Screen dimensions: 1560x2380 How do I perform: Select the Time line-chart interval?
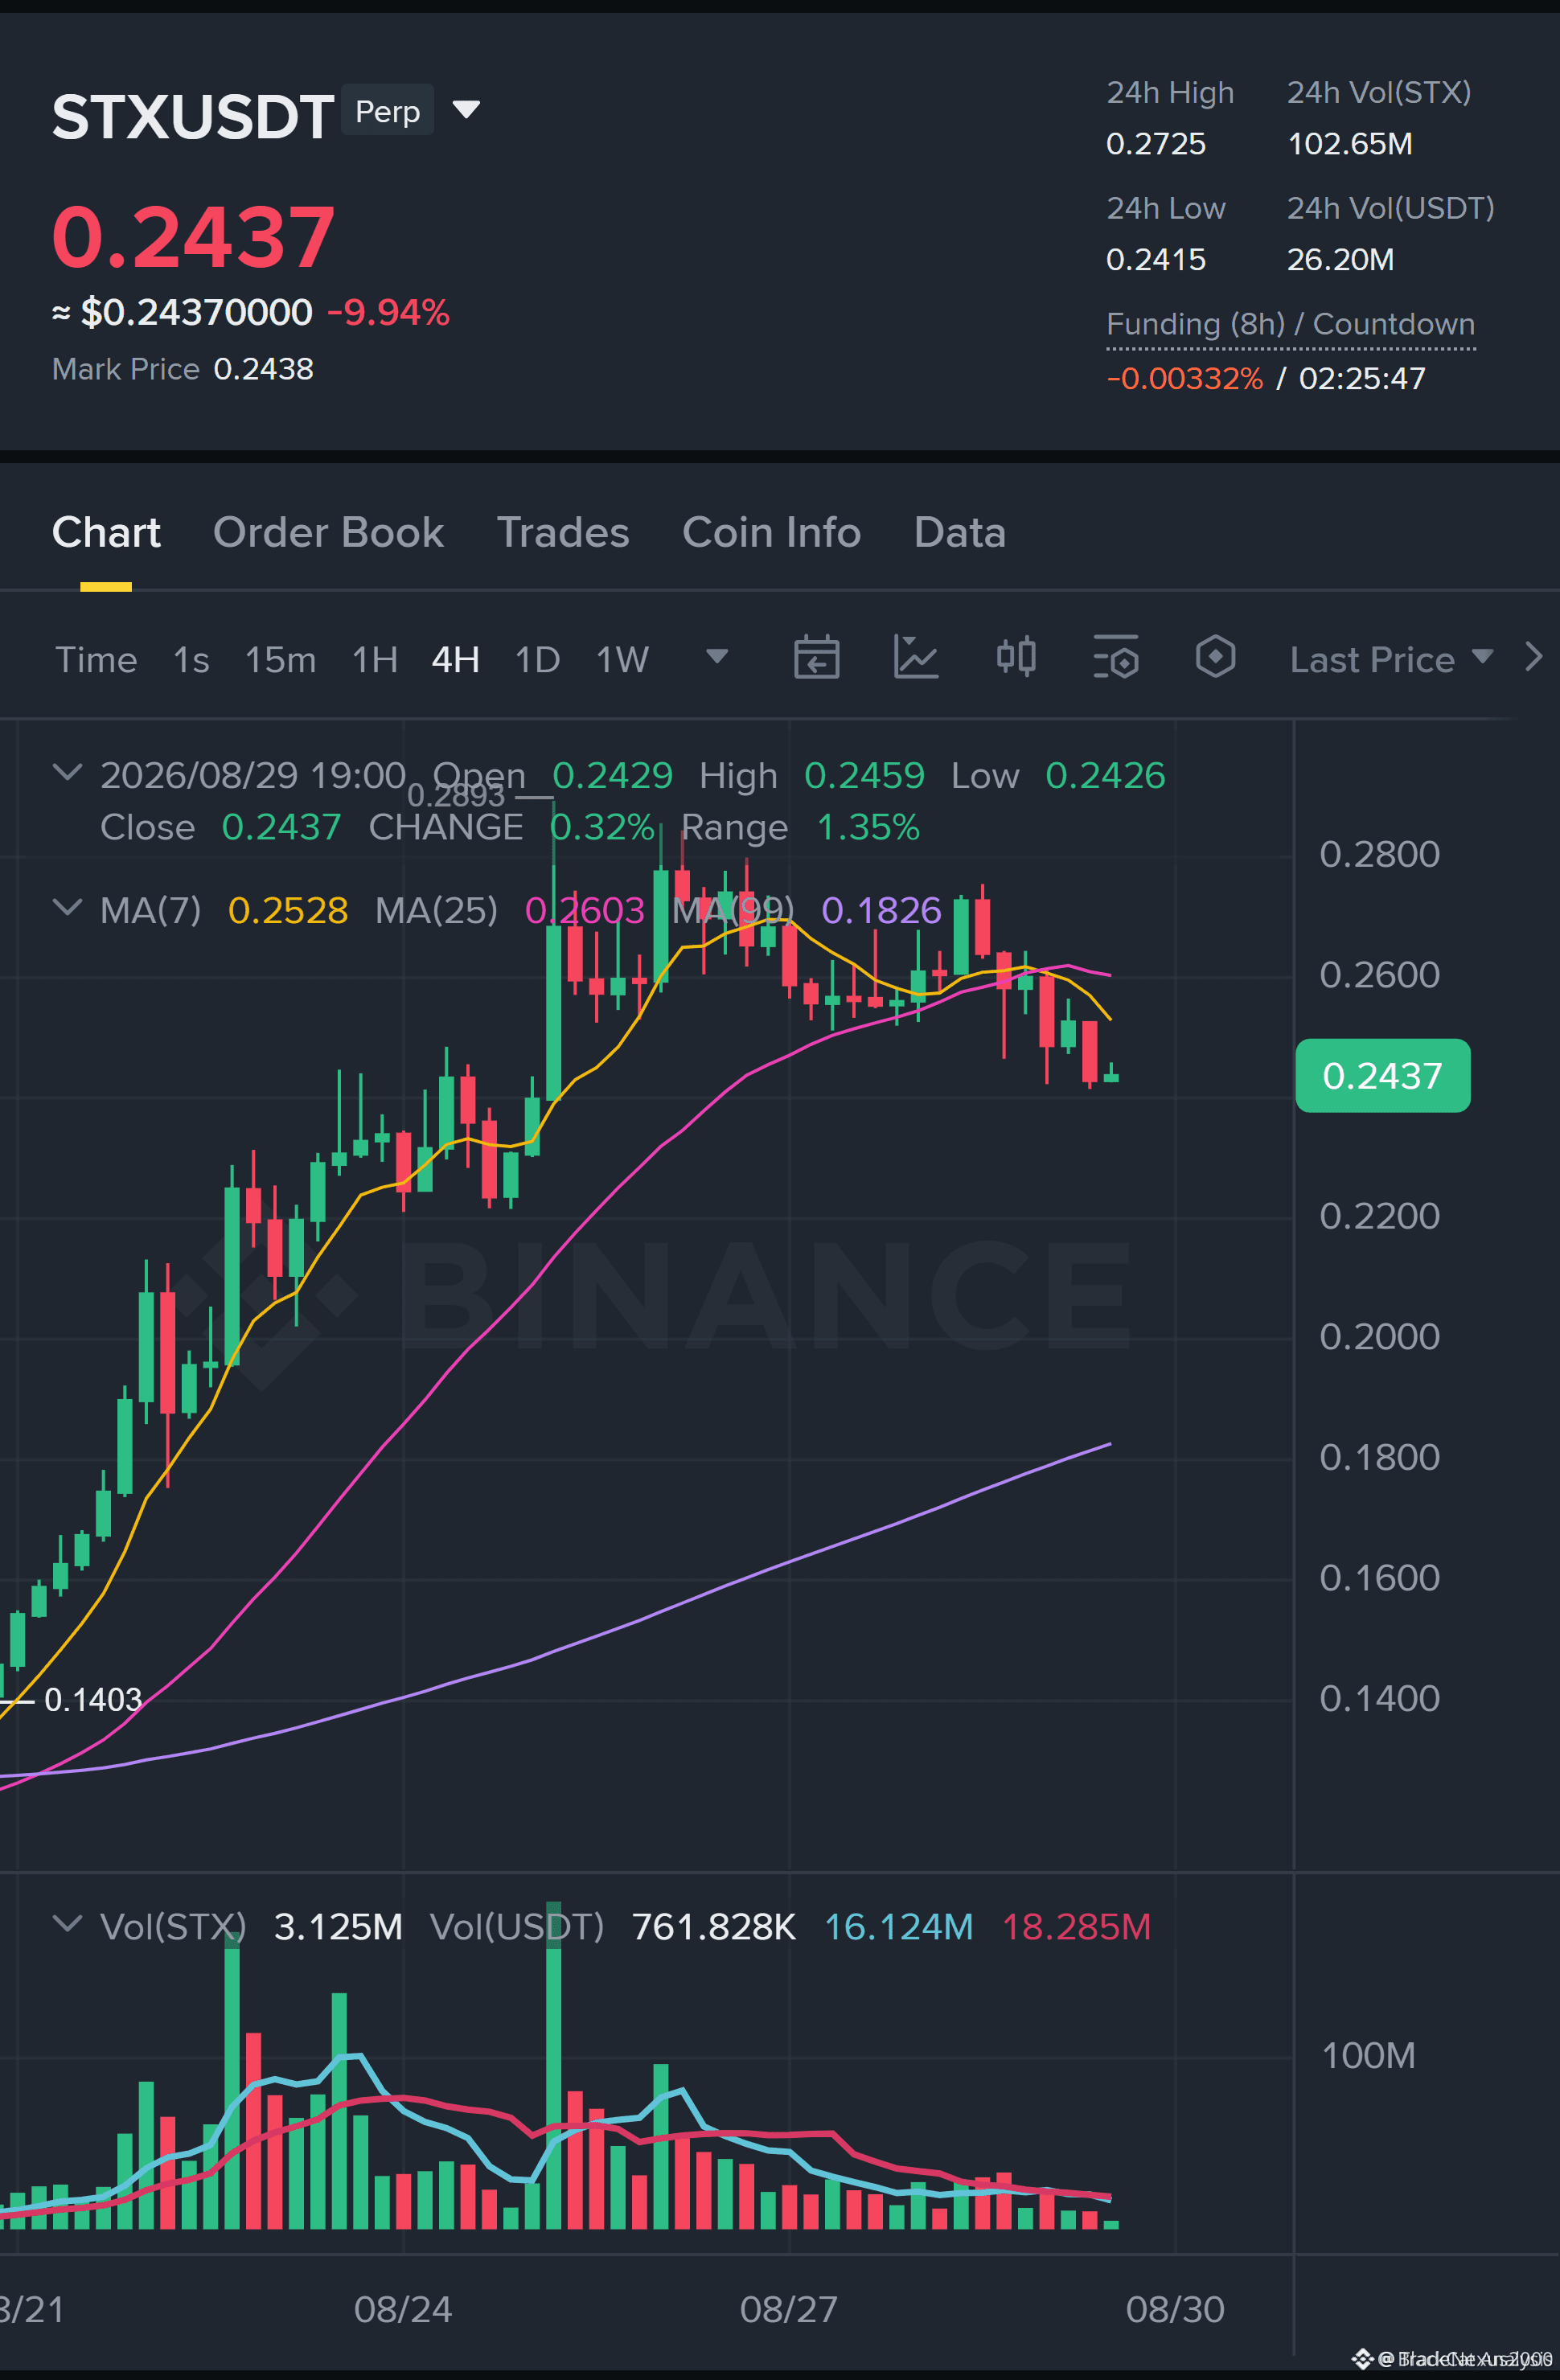96,659
